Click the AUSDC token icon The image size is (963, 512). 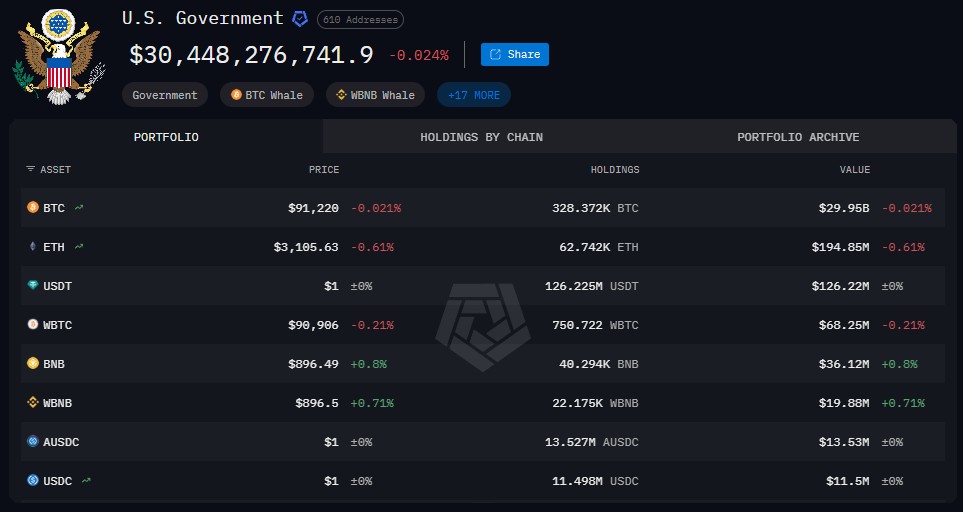pos(33,442)
